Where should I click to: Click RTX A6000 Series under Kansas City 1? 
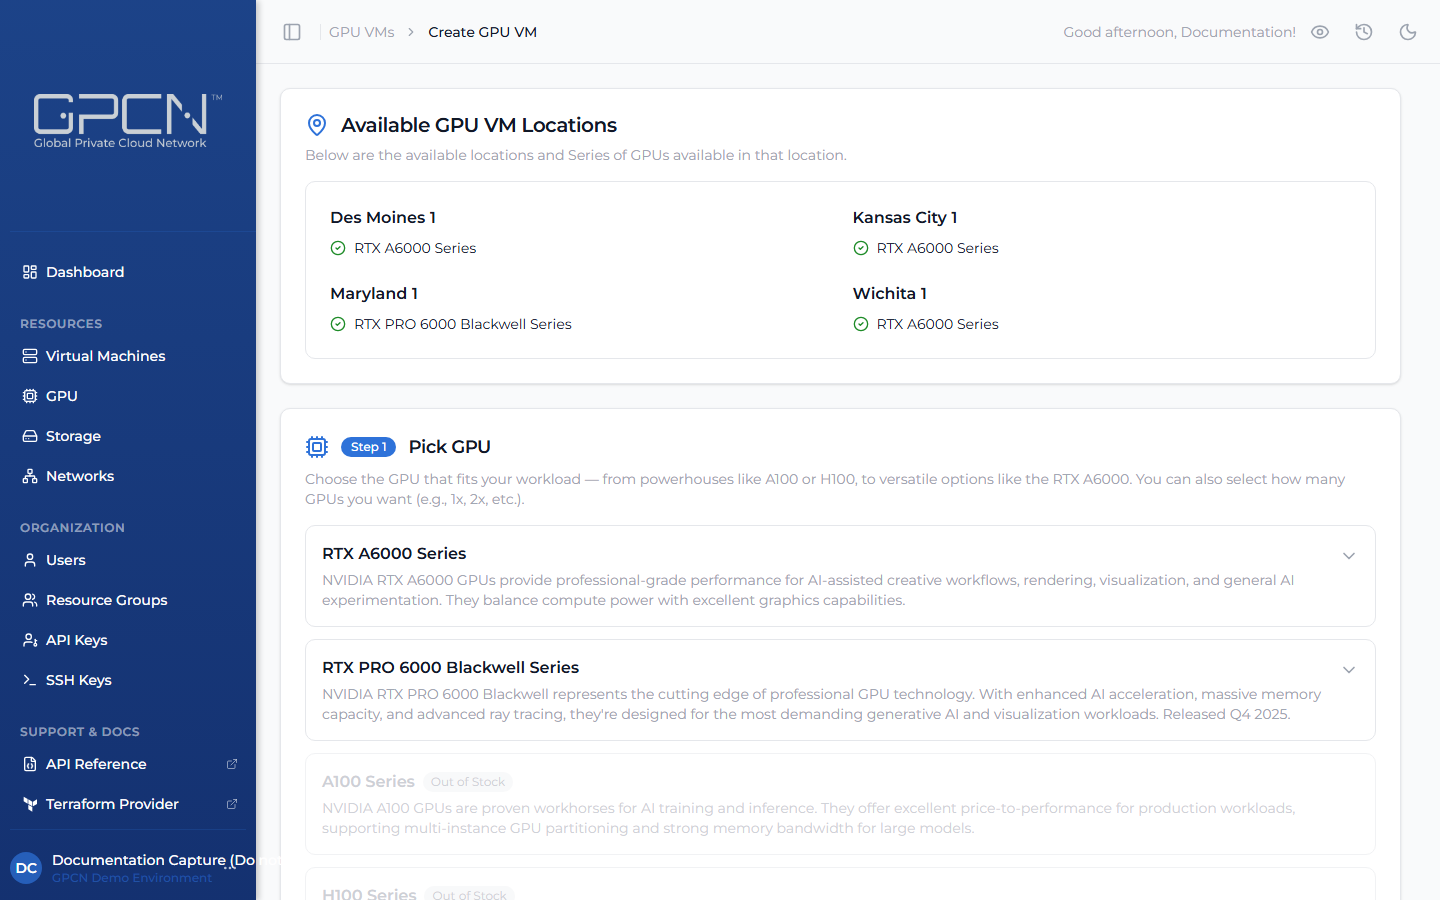coord(938,248)
